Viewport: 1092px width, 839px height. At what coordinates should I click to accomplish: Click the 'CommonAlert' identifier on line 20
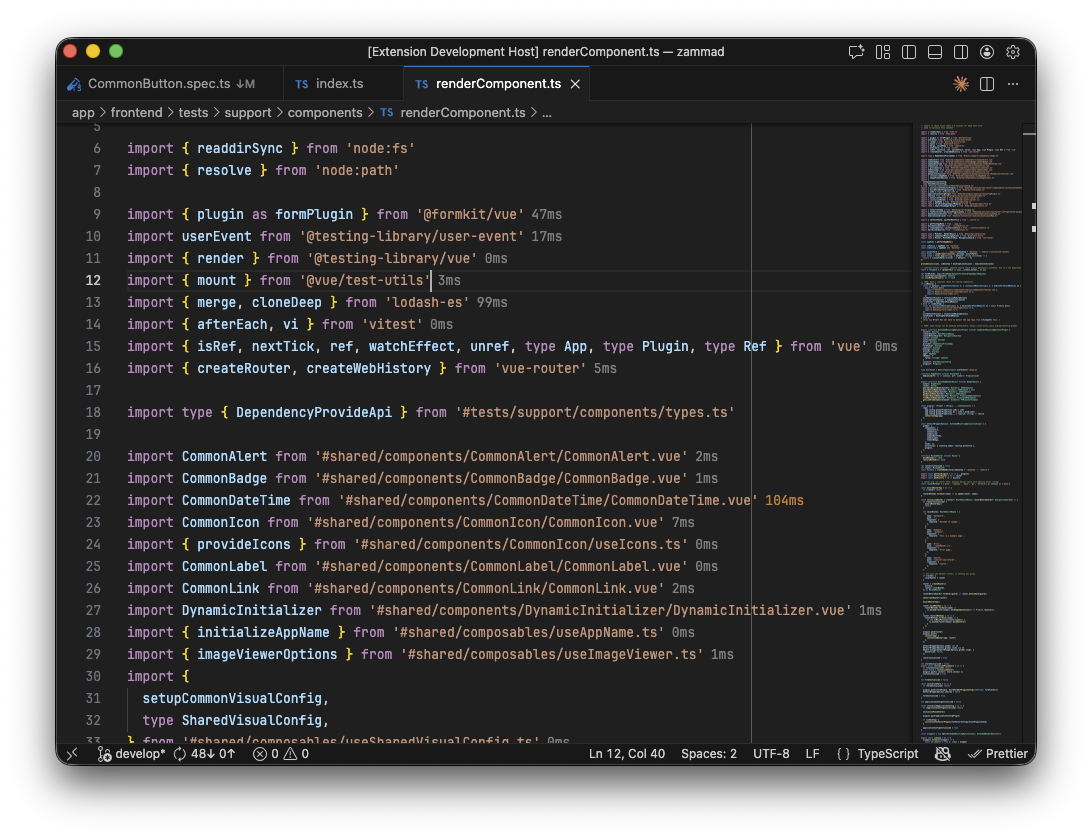224,457
